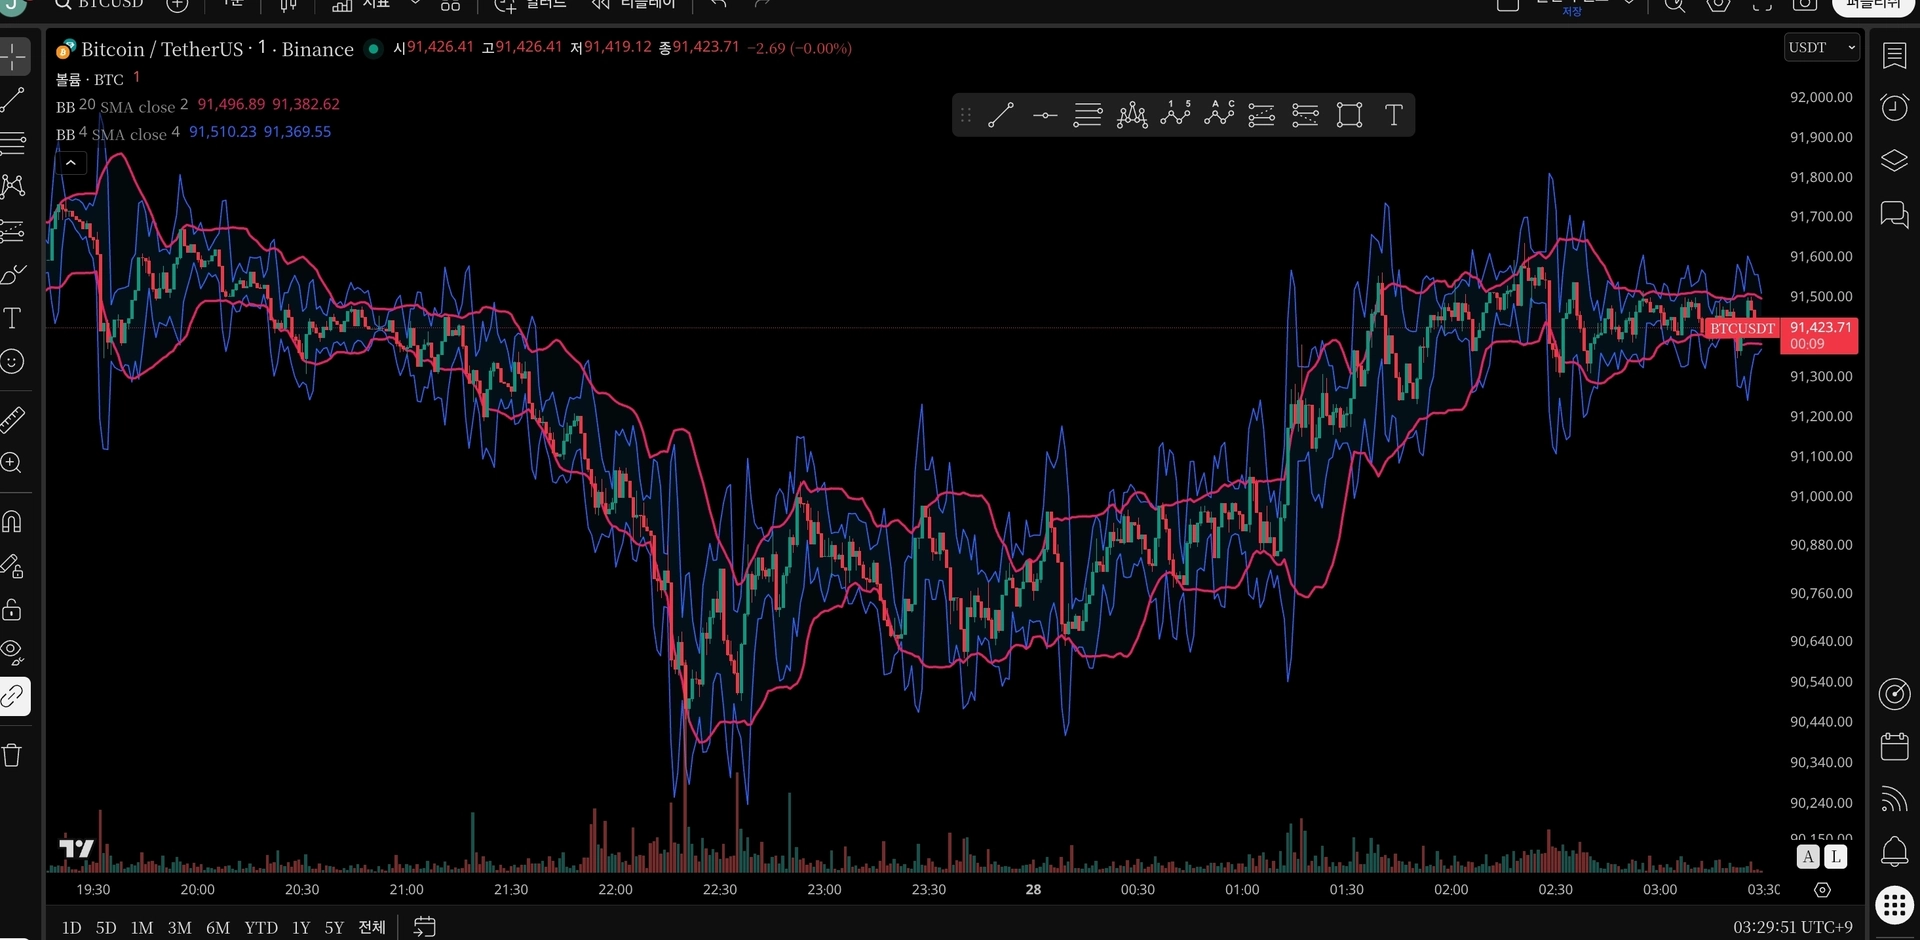Viewport: 1920px width, 940px height.
Task: Click the 퍼블리쉬 publish button
Action: pos(1872,6)
